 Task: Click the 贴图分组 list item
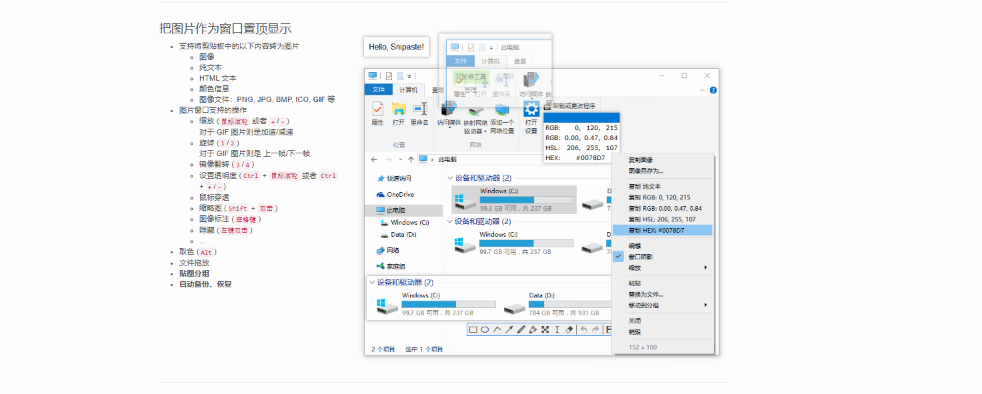click(x=194, y=274)
